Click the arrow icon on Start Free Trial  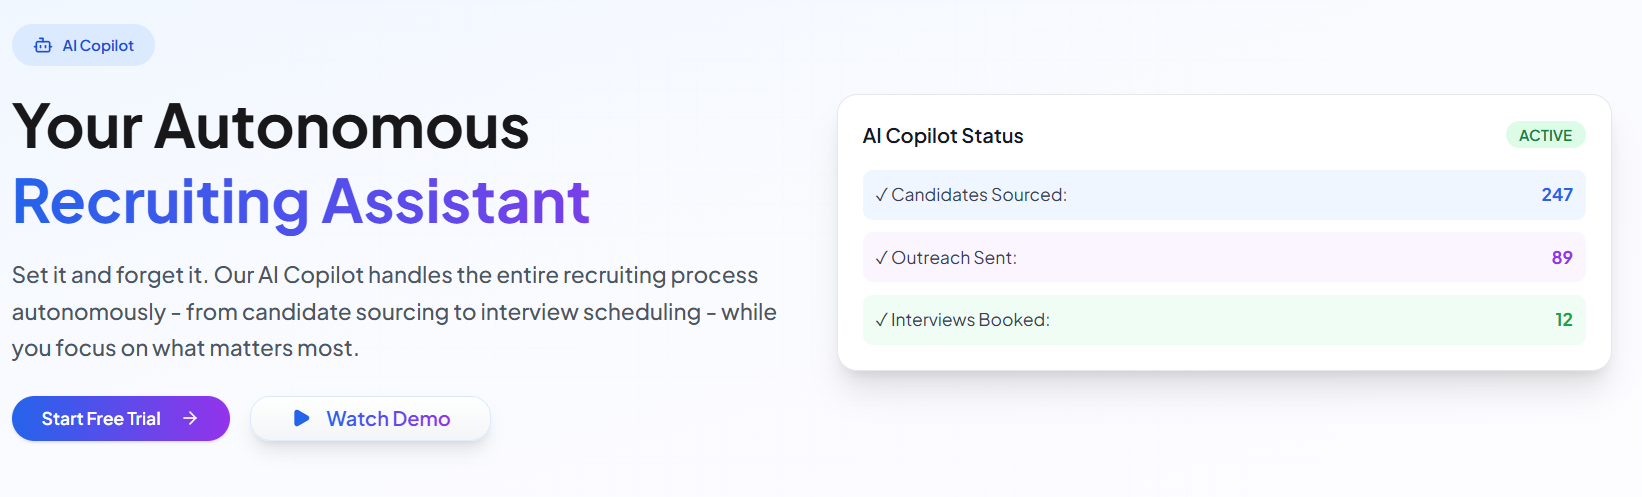[x=190, y=418]
